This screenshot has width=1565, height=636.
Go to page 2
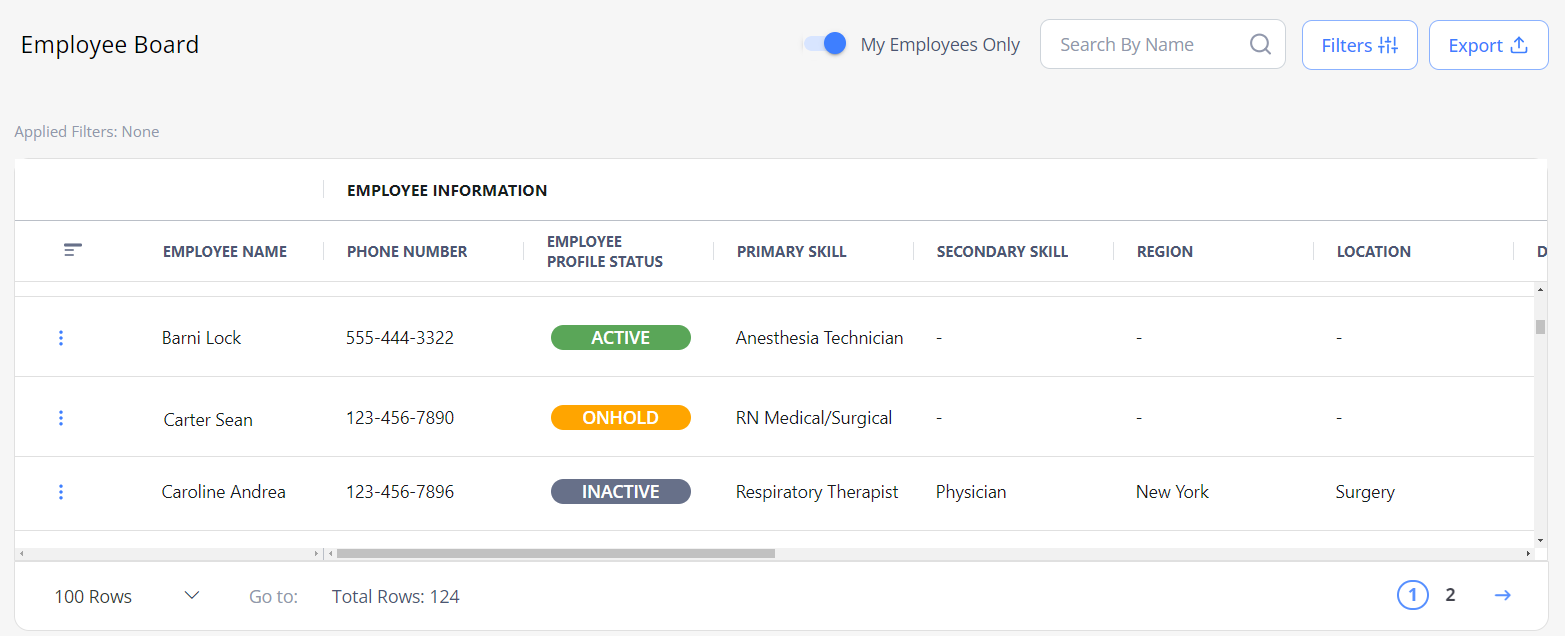pyautogui.click(x=1450, y=595)
